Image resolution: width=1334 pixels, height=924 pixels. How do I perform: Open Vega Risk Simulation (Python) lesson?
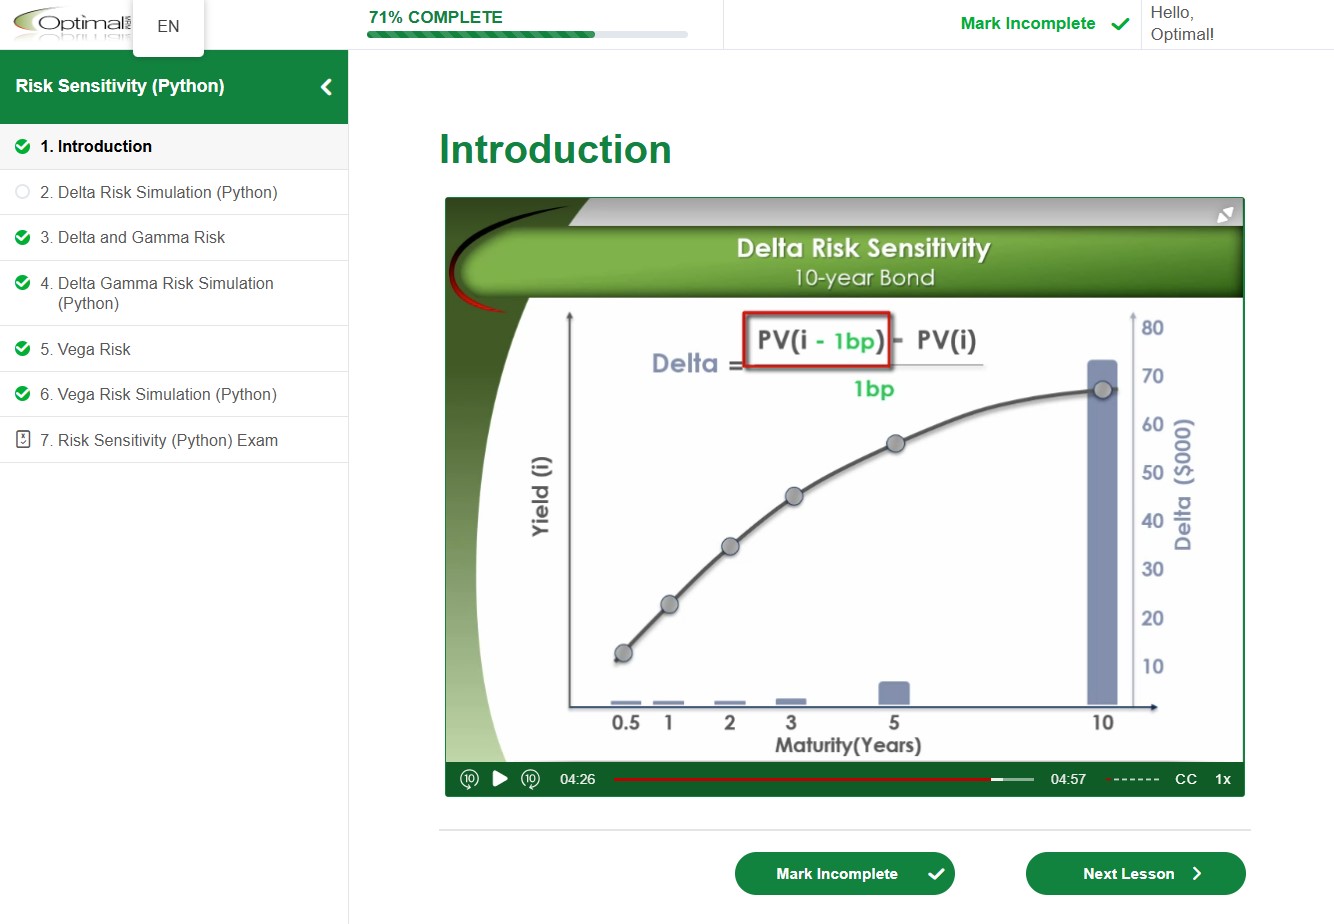click(x=168, y=394)
